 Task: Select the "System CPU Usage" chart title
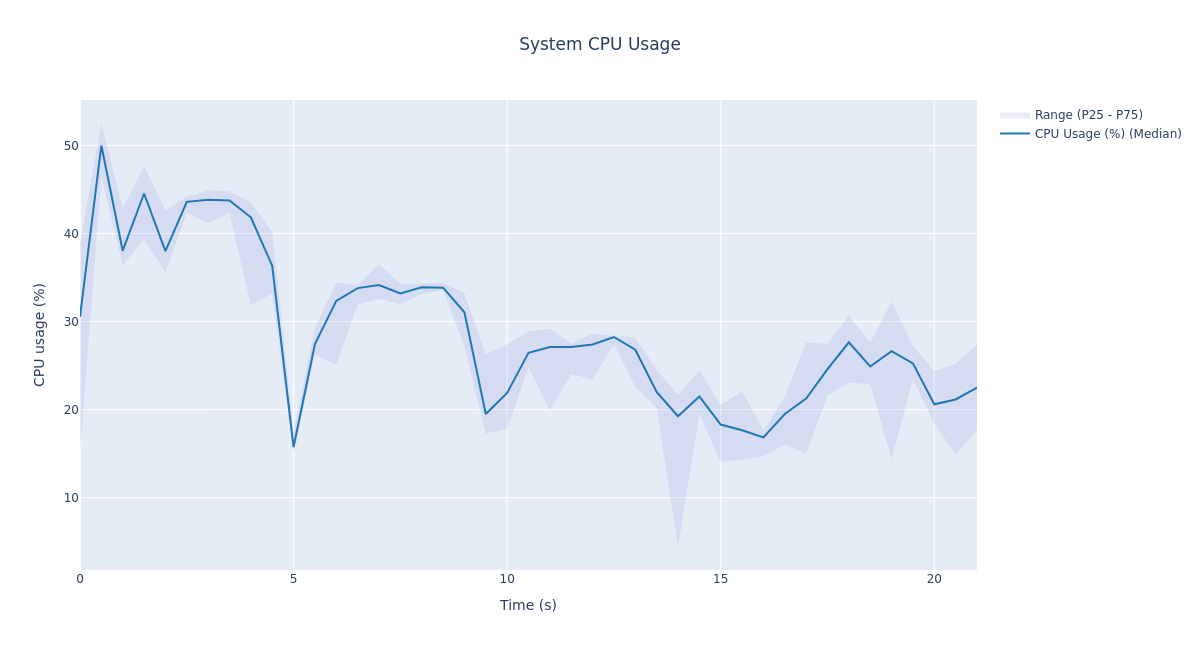599,45
